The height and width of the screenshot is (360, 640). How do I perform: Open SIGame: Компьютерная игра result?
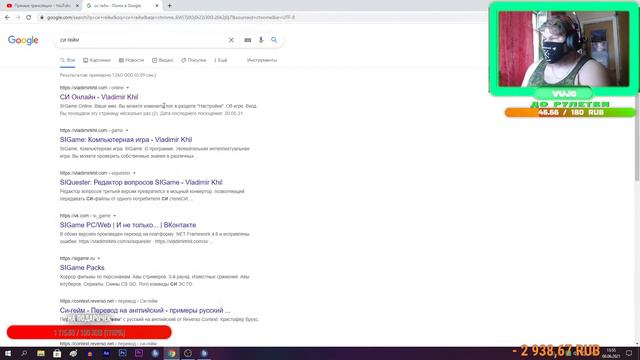pos(126,140)
